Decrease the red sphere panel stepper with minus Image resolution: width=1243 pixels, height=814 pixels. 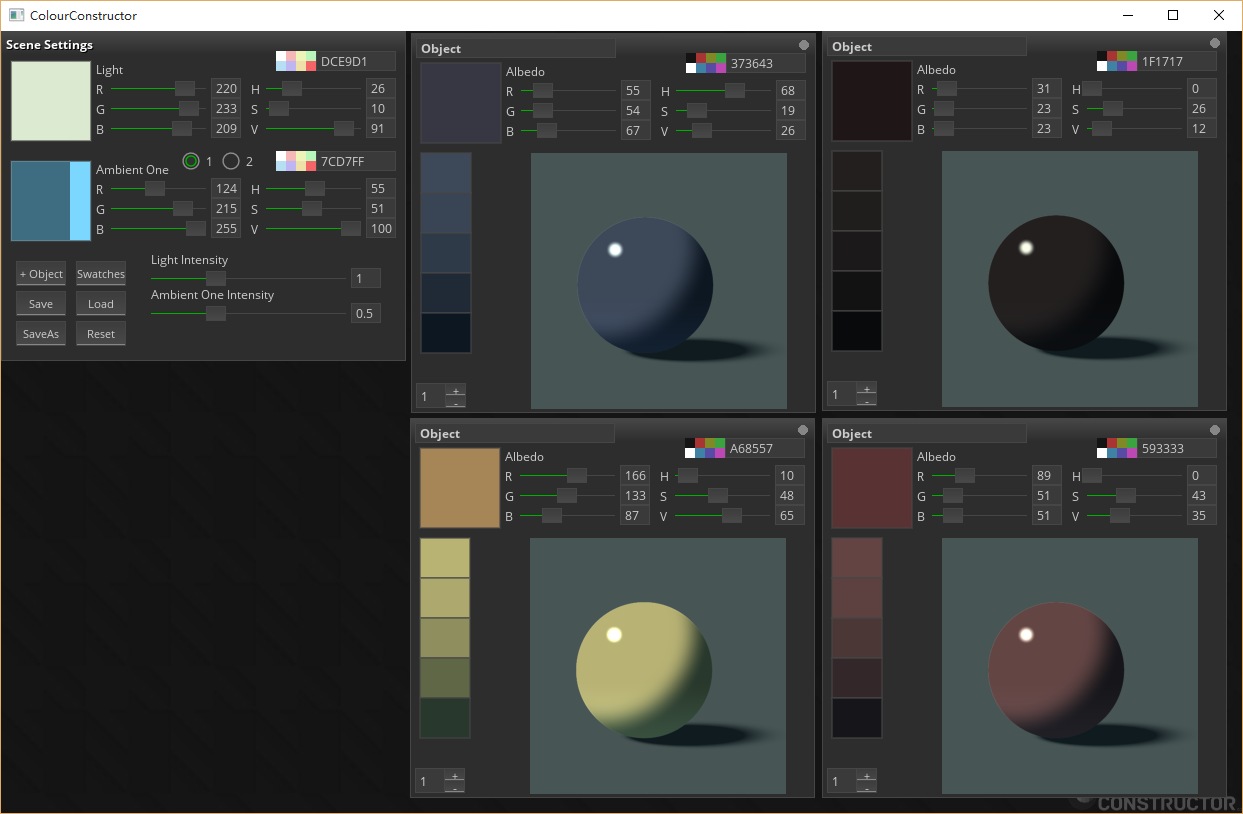point(866,788)
